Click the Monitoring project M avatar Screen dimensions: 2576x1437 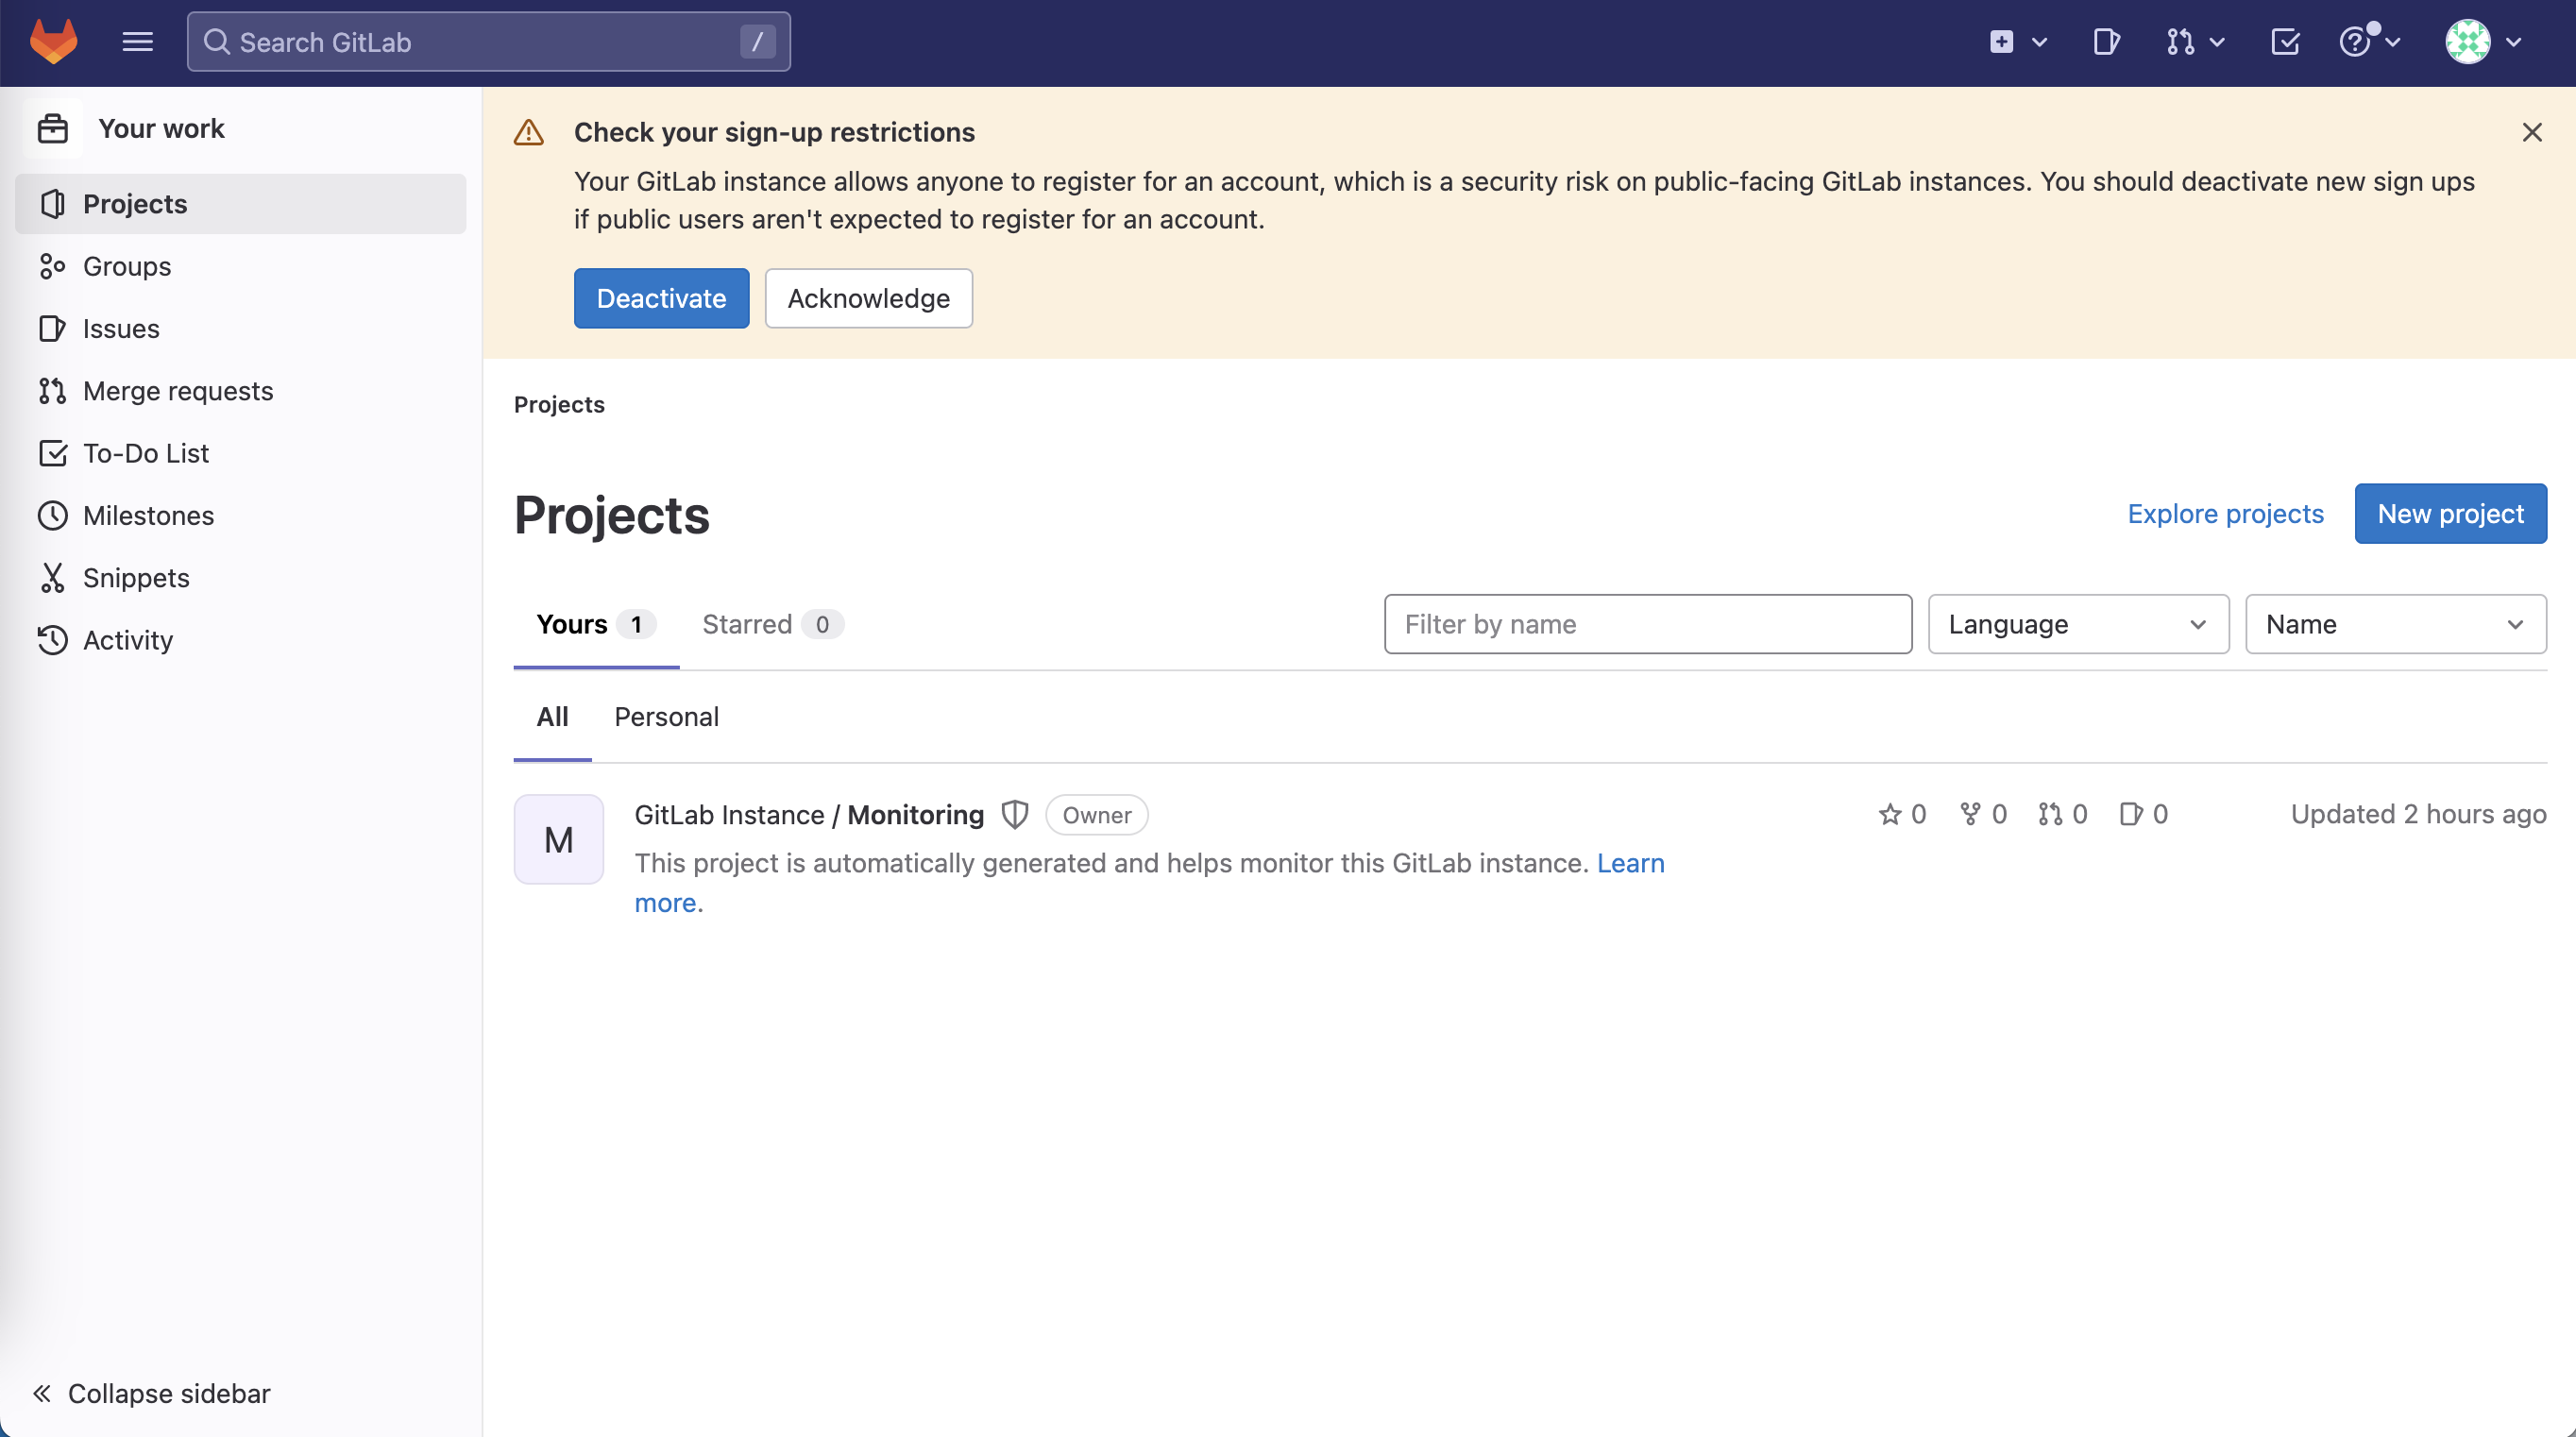click(558, 840)
